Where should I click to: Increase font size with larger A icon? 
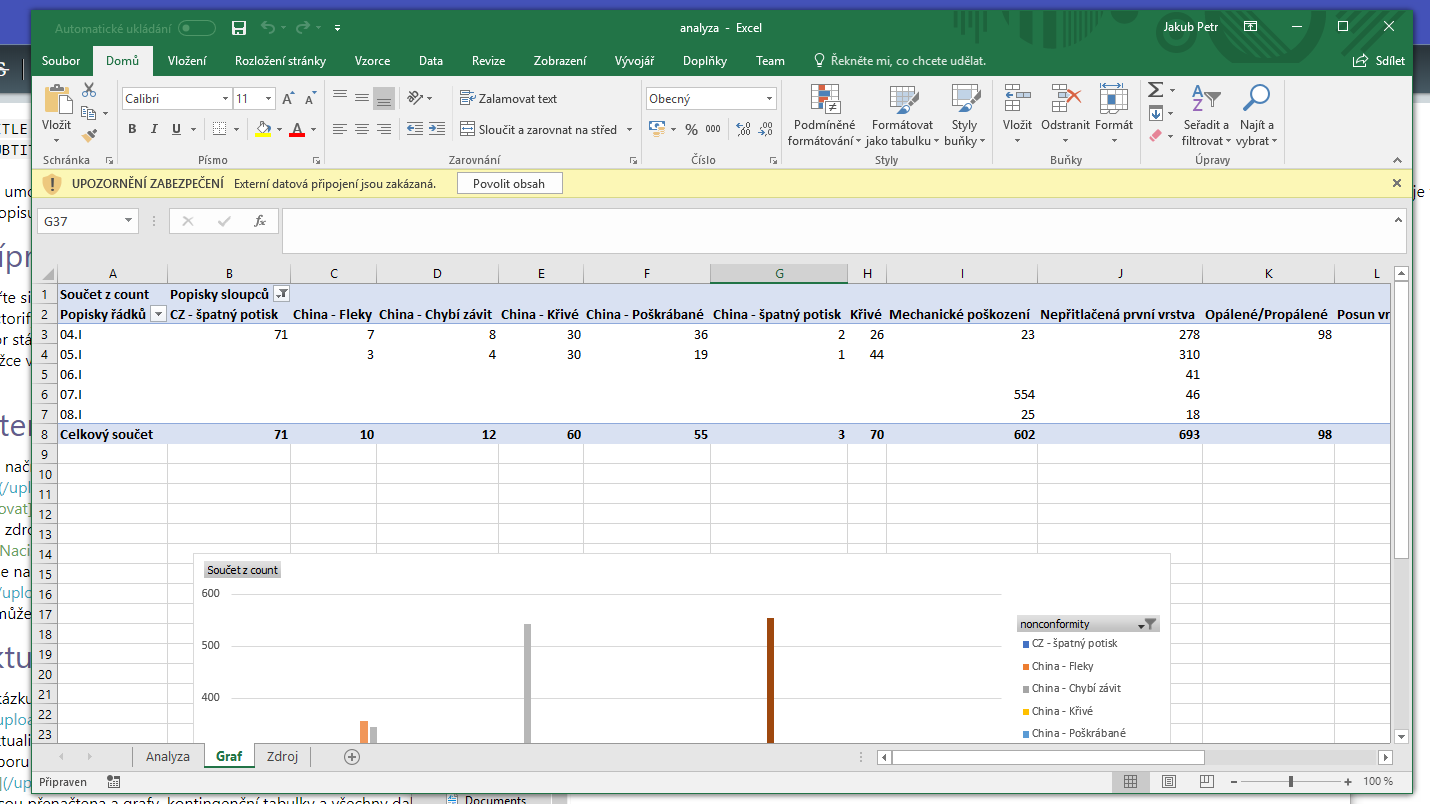(x=288, y=99)
